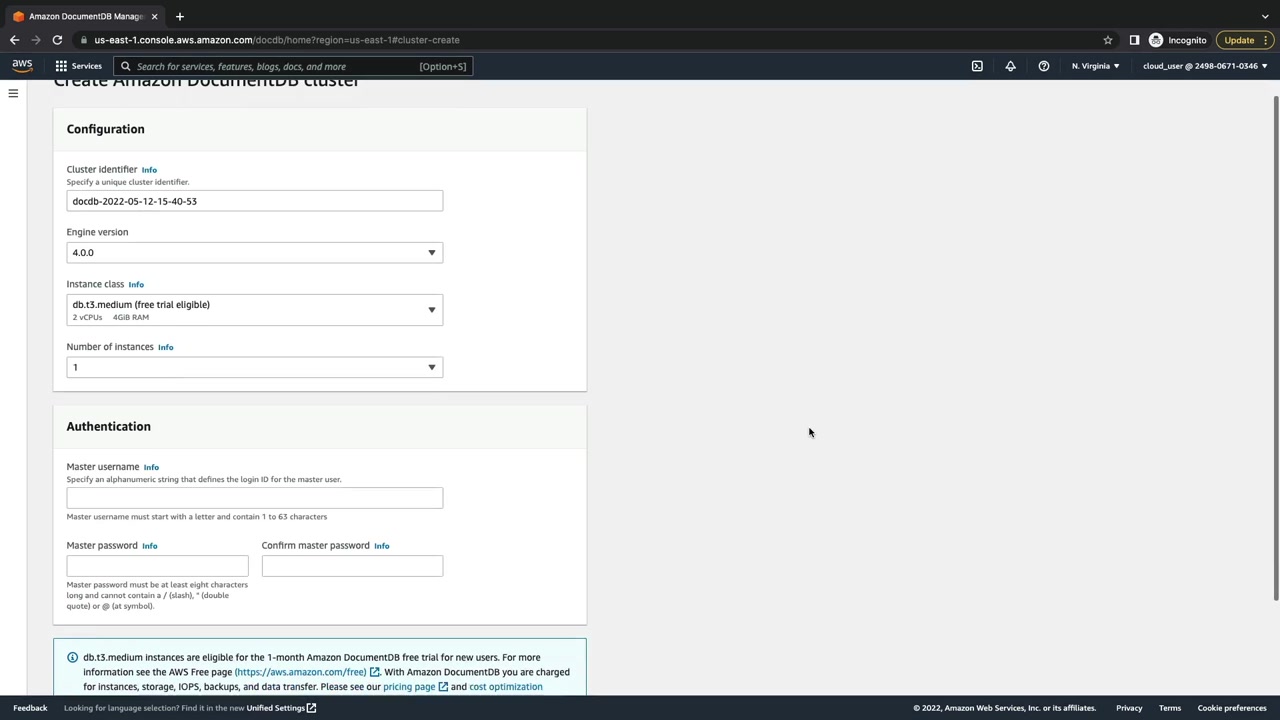Click the Master username input field
1280x720 pixels.
[x=255, y=498]
